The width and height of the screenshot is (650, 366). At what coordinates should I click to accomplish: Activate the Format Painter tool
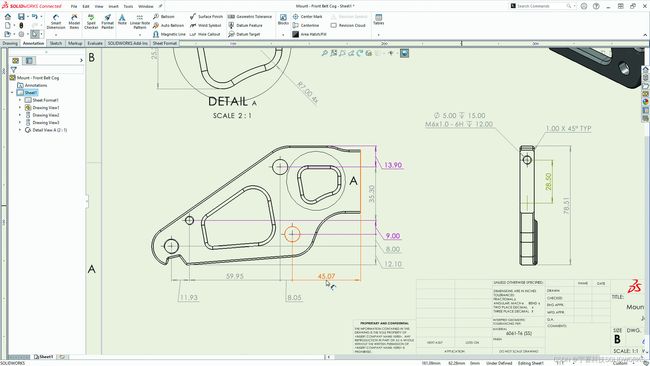(107, 22)
